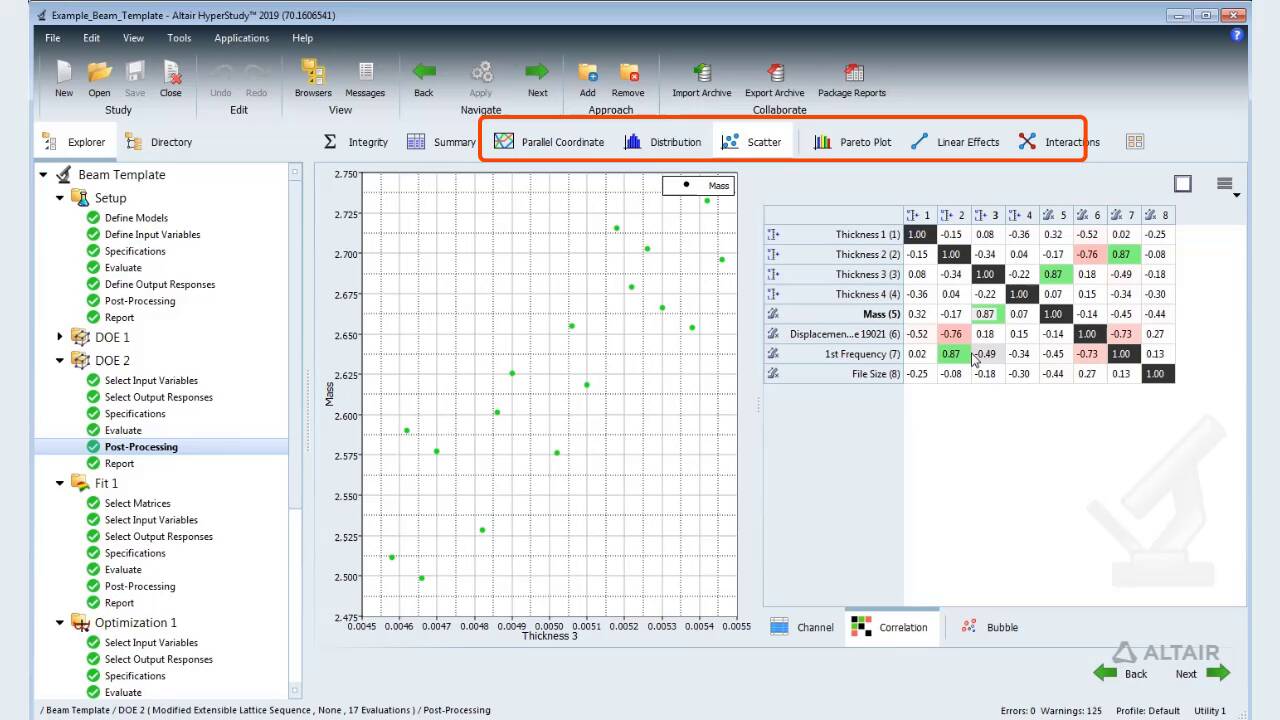Switch to the Distribution tab
The image size is (1280, 720).
662,142
